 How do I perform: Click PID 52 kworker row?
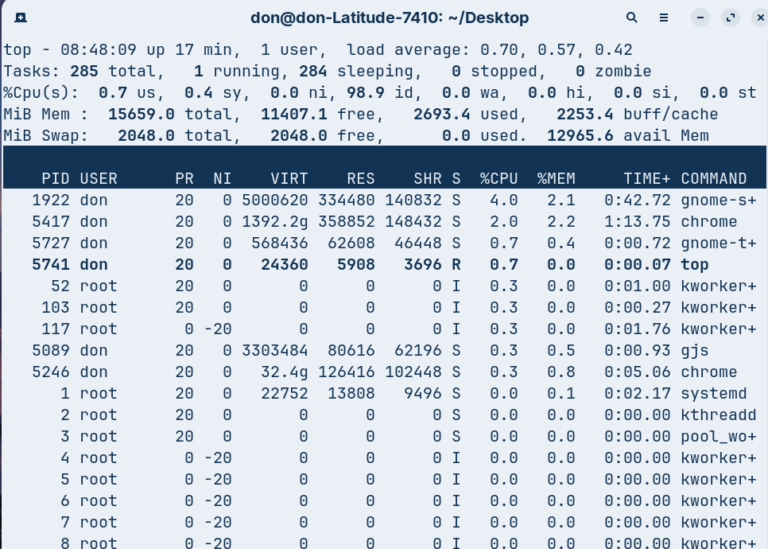coord(60,286)
